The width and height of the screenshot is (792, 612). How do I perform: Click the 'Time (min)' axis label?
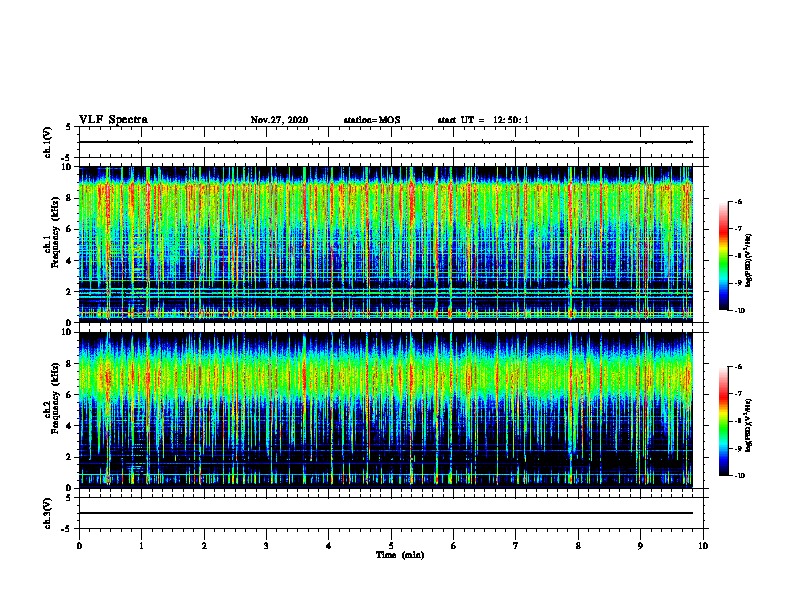pos(400,555)
